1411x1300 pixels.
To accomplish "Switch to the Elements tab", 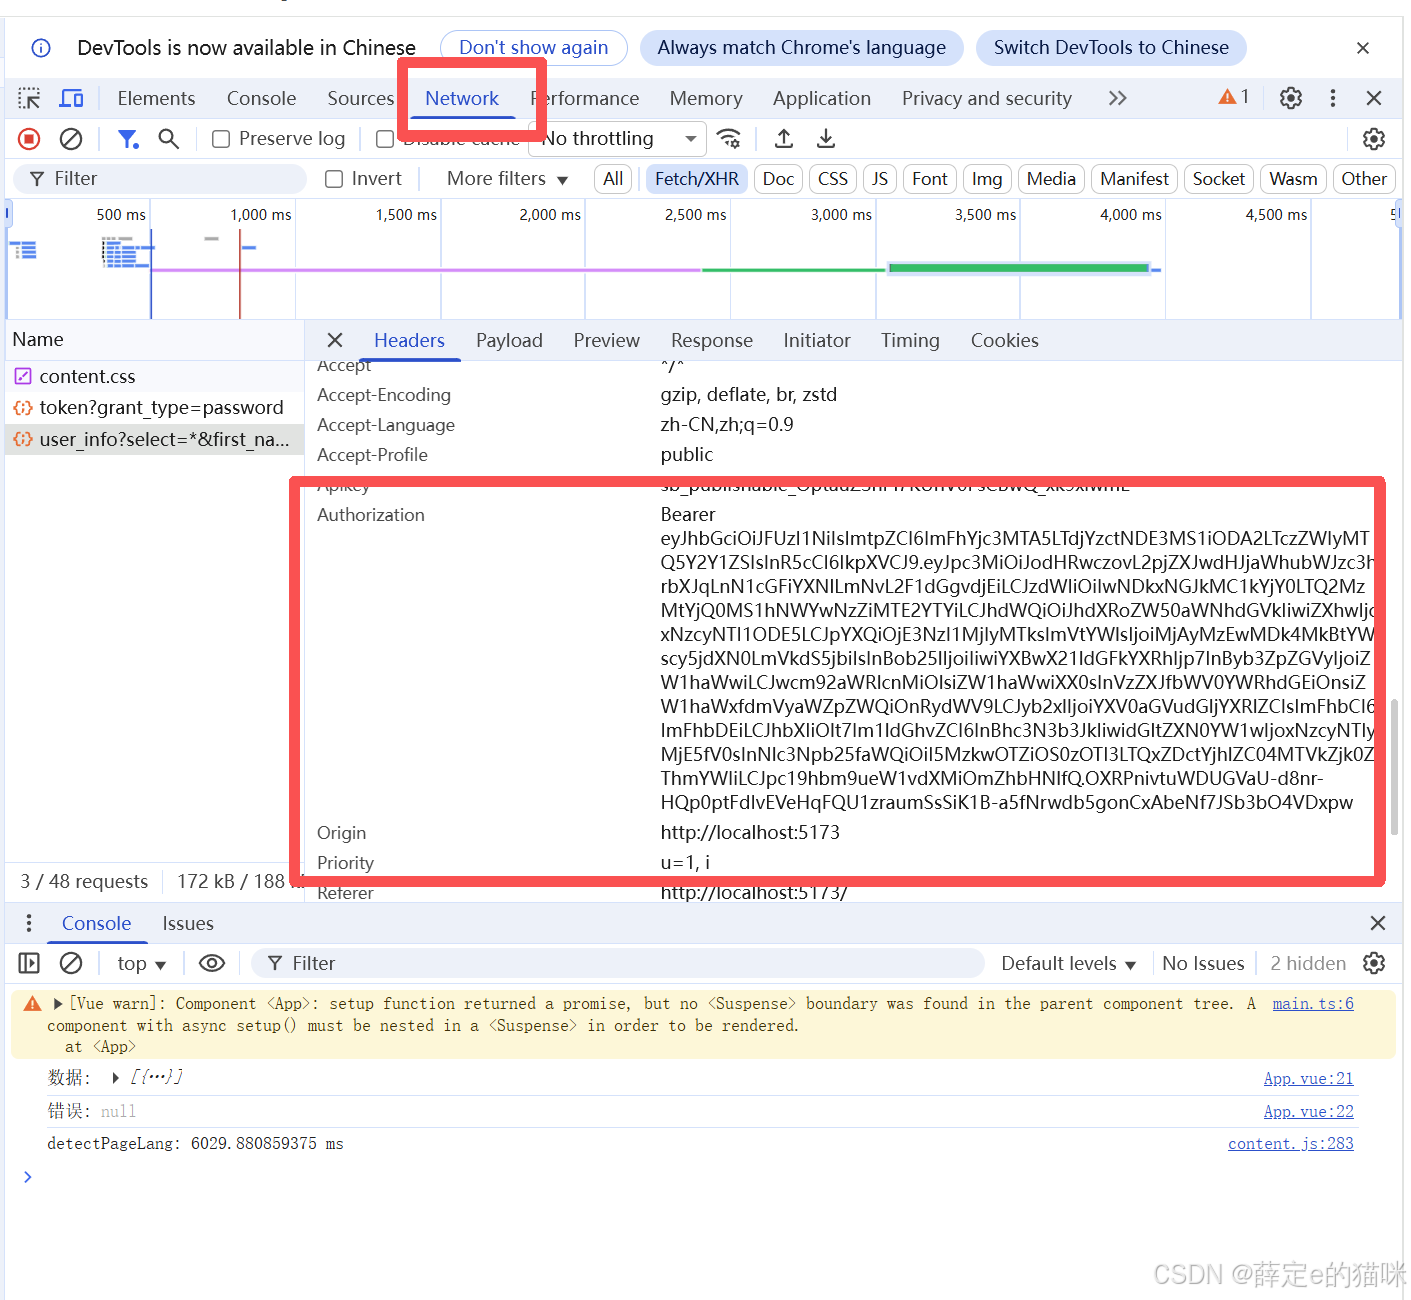I will [x=156, y=98].
